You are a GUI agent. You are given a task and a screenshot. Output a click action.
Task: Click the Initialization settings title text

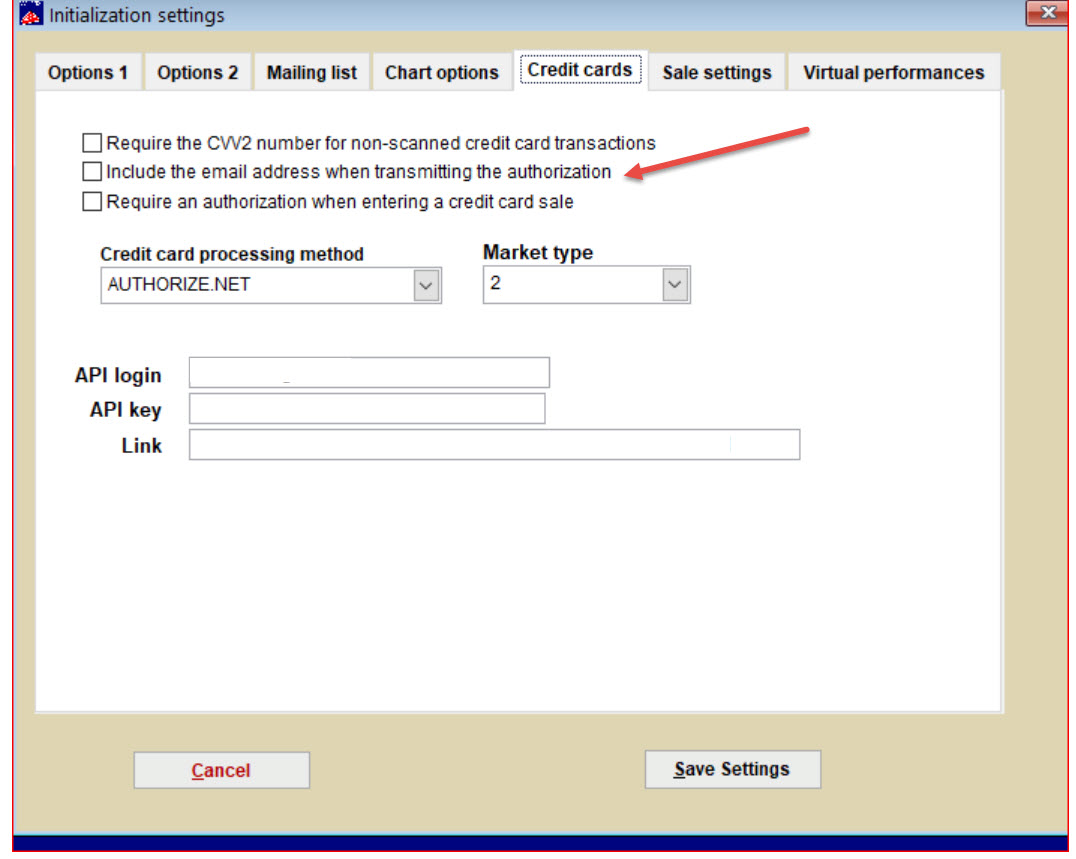[x=137, y=15]
